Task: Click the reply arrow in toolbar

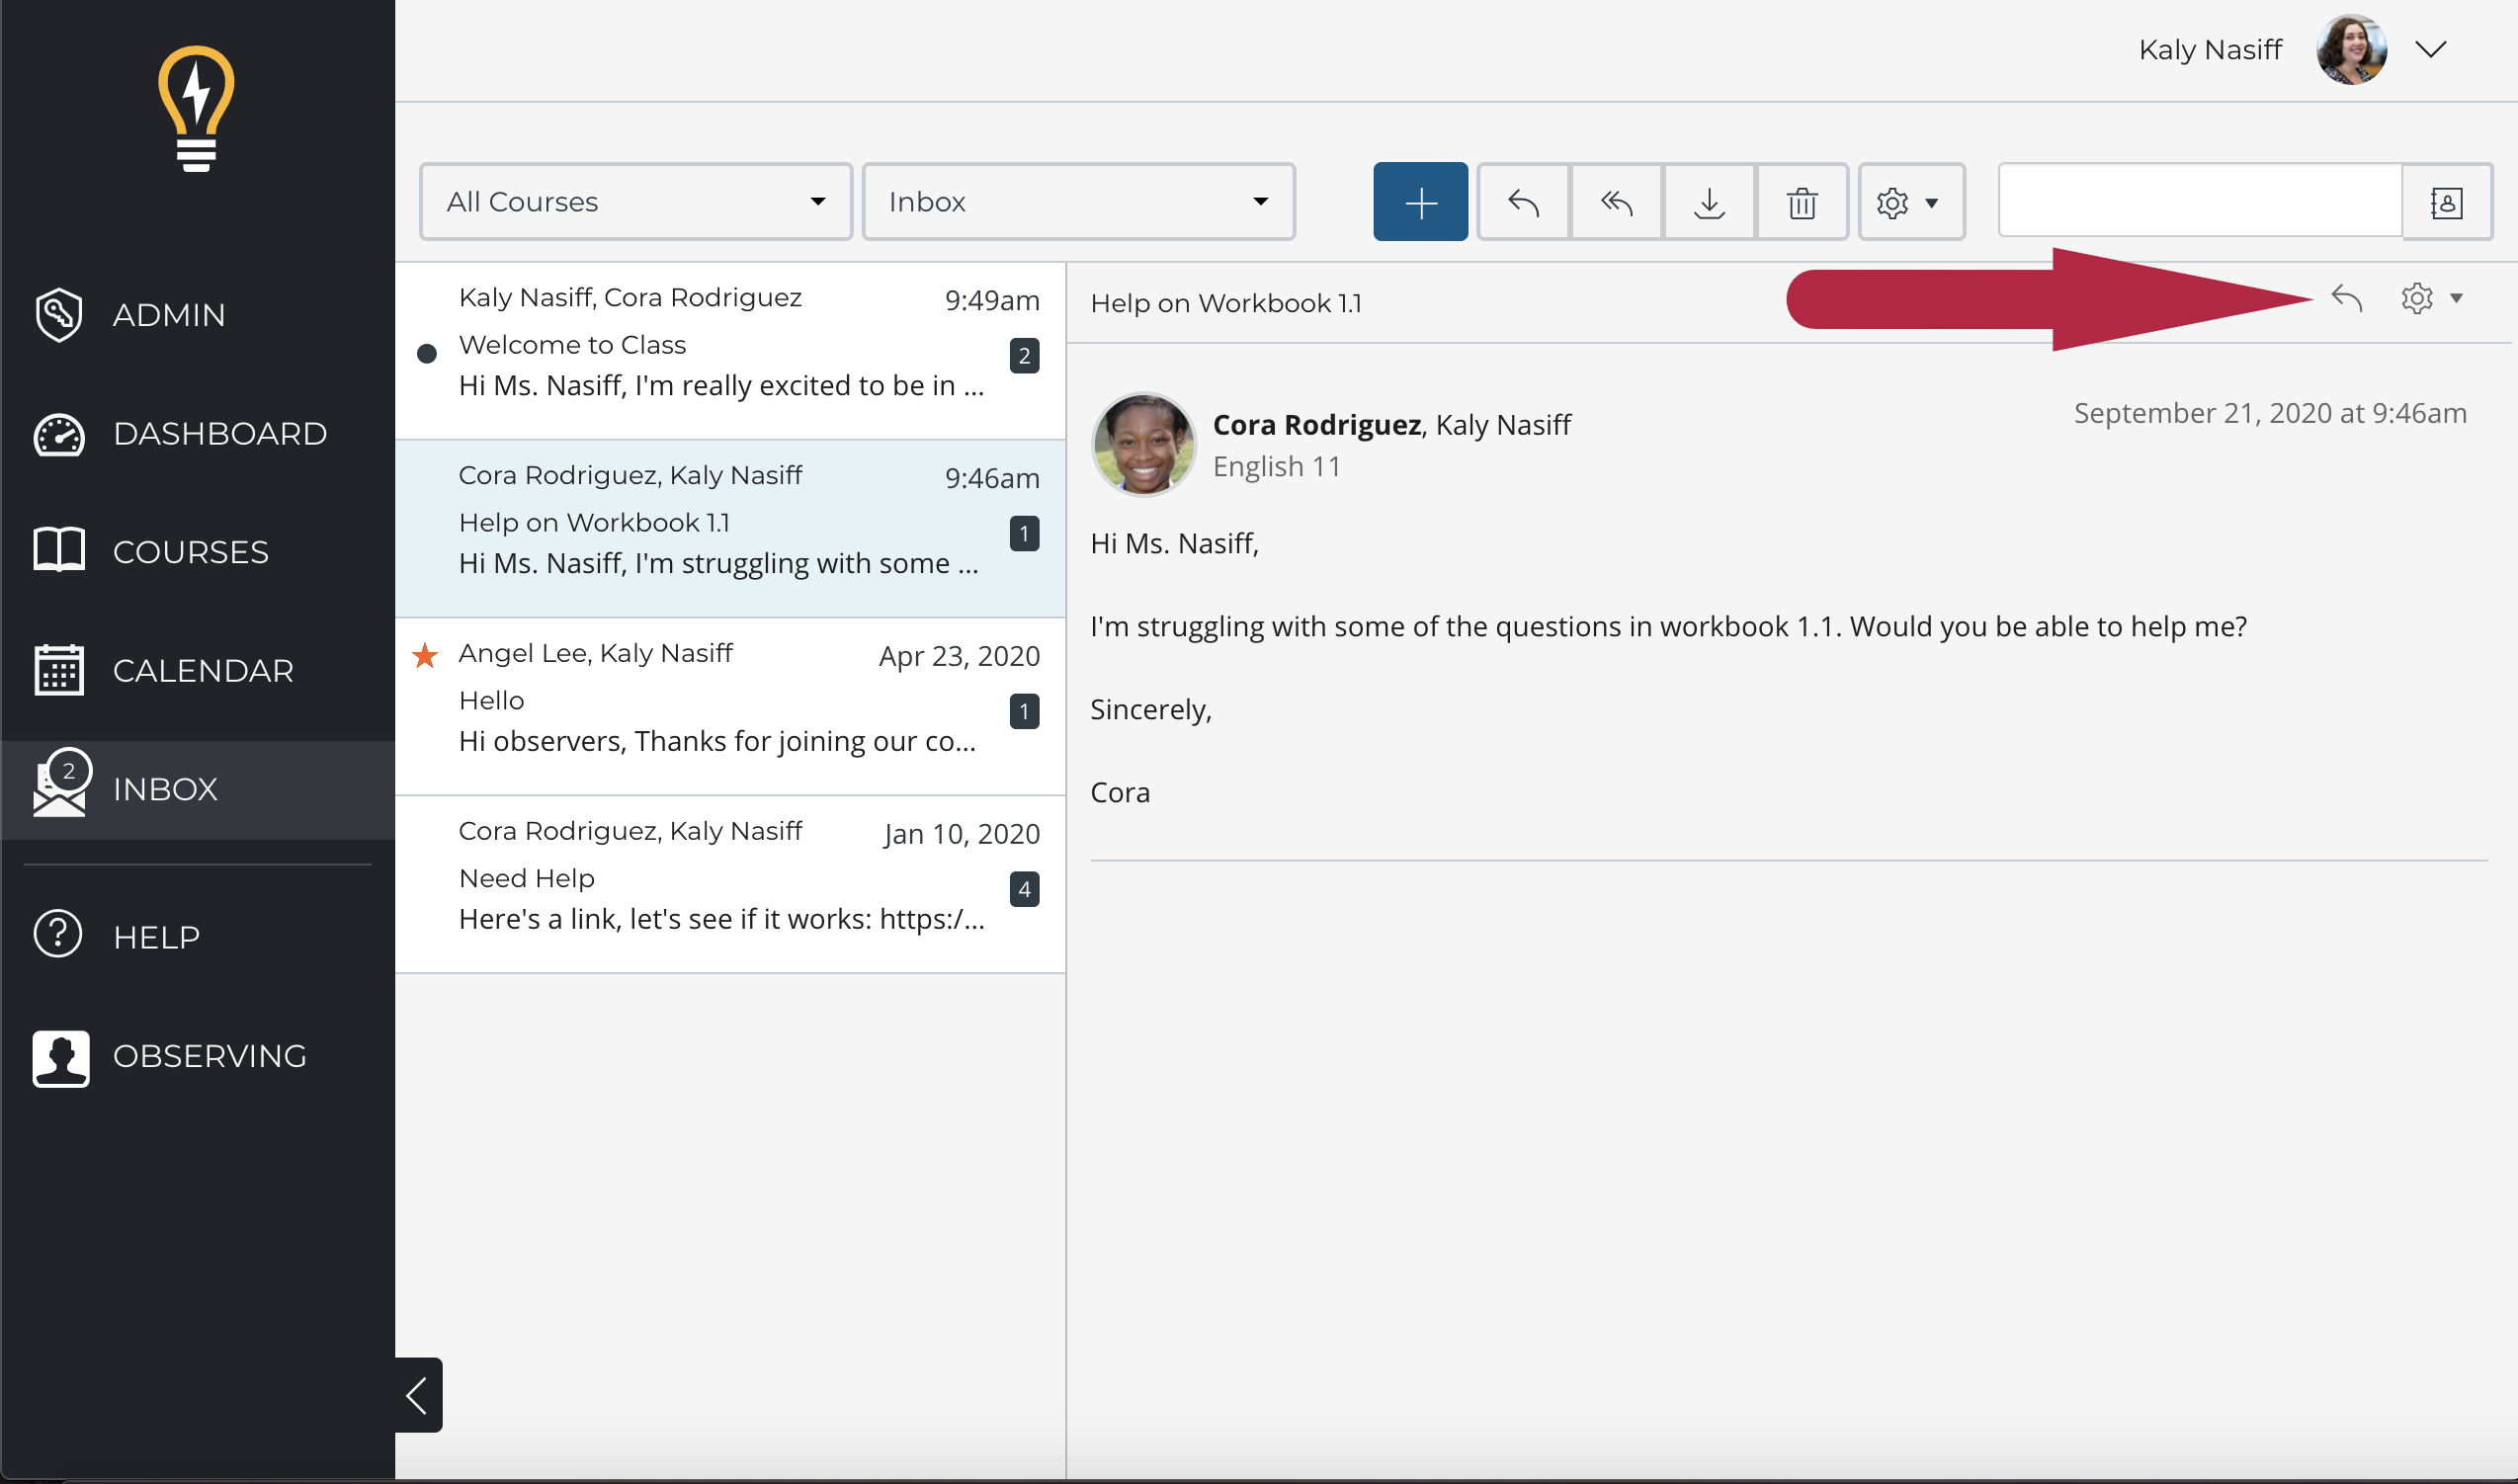Action: click(1522, 202)
